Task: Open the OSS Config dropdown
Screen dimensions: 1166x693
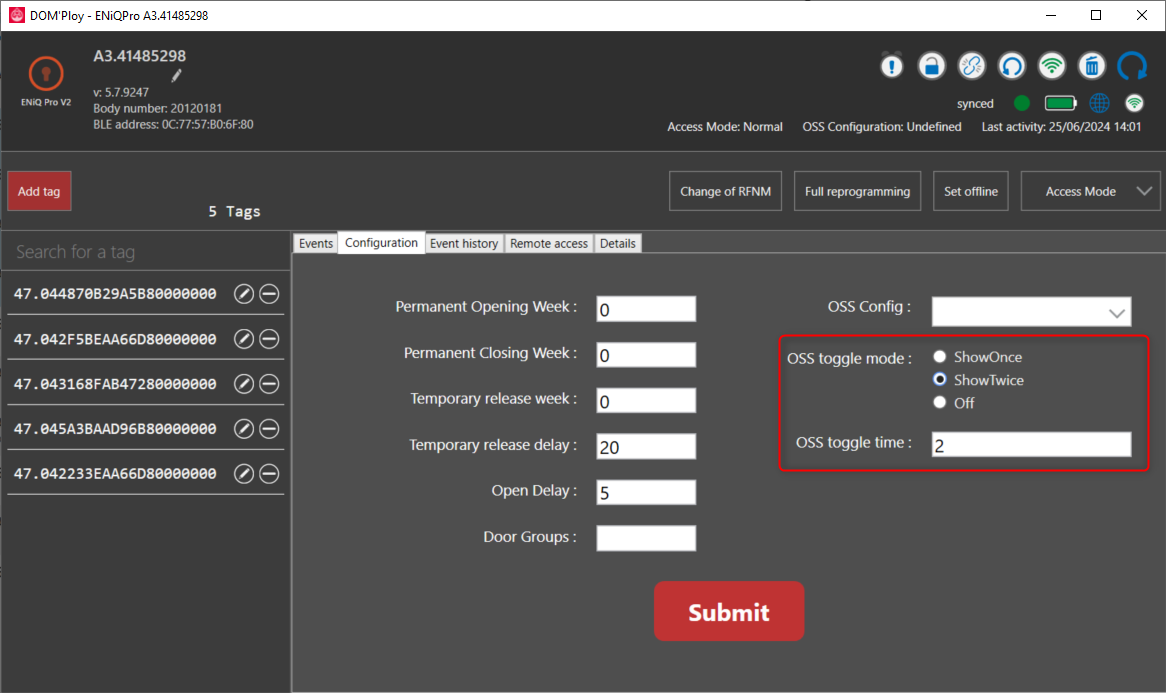Action: click(1031, 312)
